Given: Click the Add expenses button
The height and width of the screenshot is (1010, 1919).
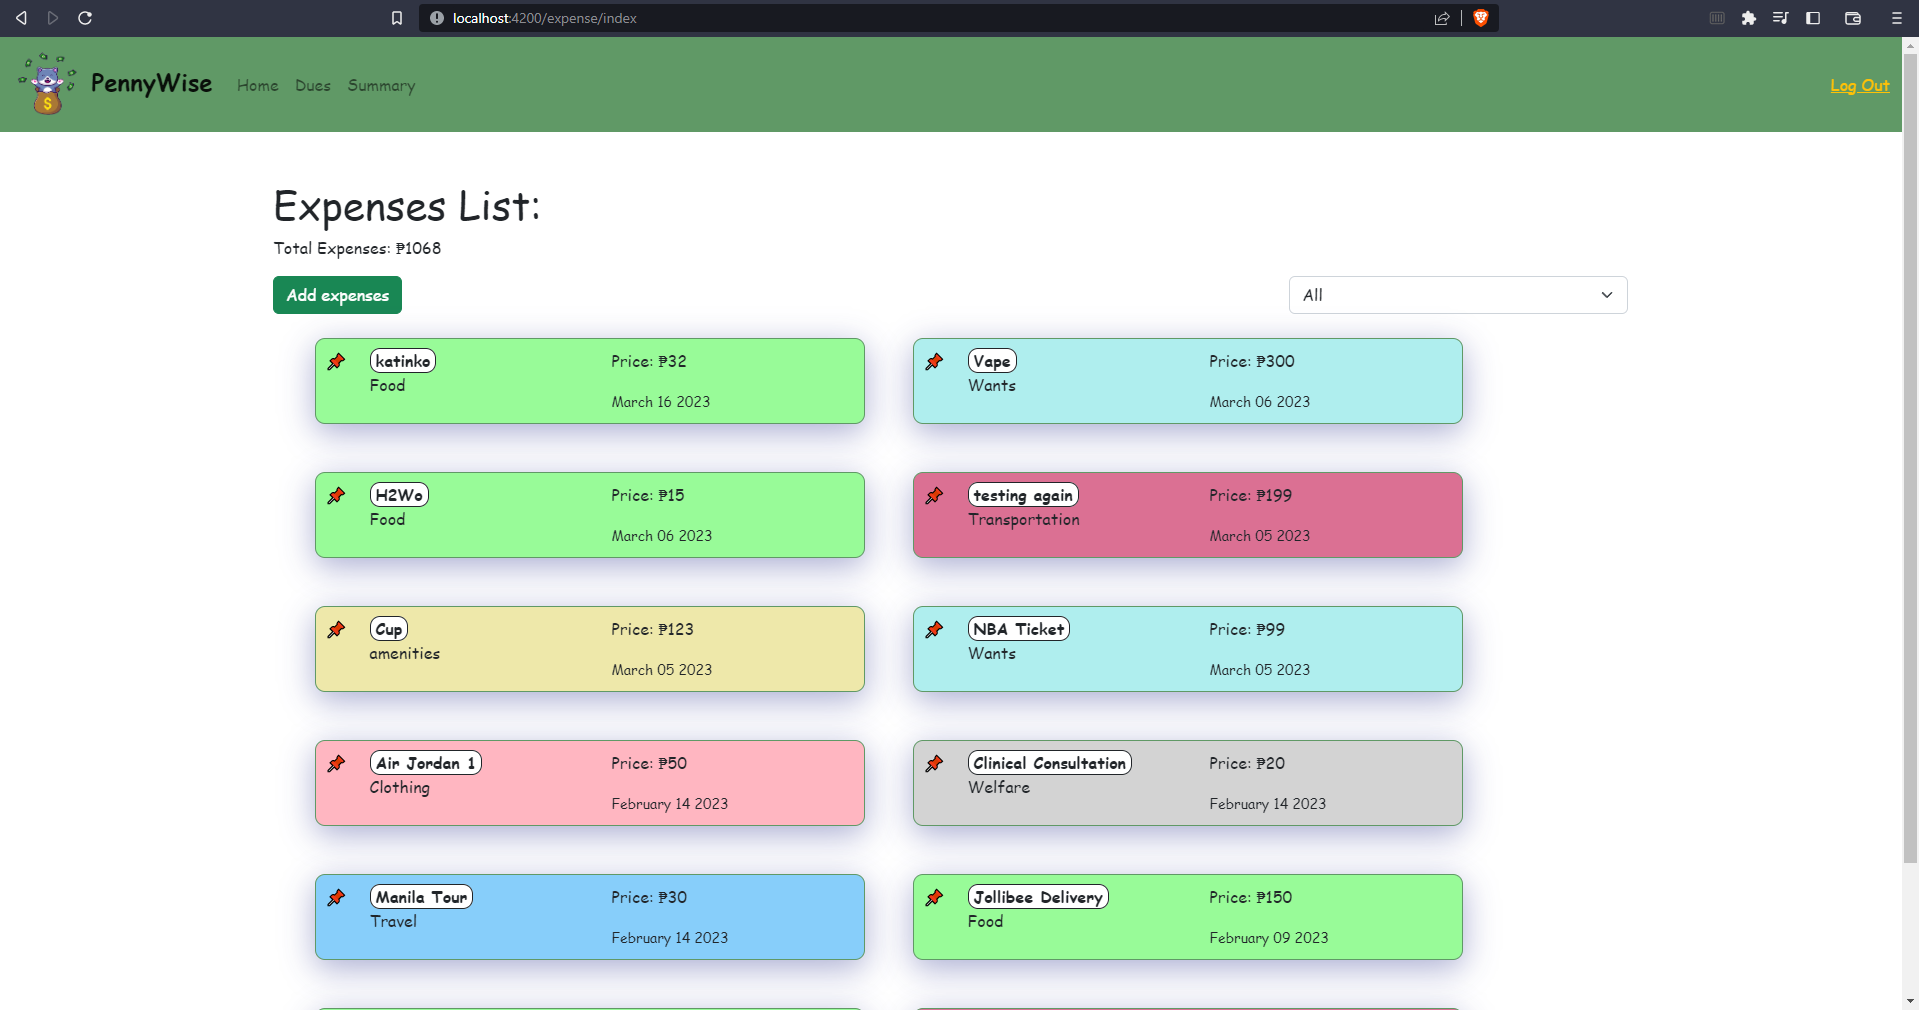Looking at the screenshot, I should tap(337, 295).
